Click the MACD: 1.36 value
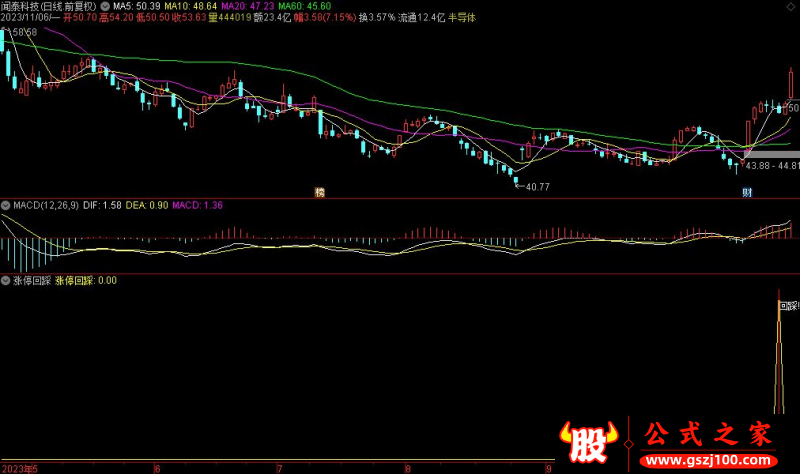The width and height of the screenshot is (800, 474). coord(197,205)
